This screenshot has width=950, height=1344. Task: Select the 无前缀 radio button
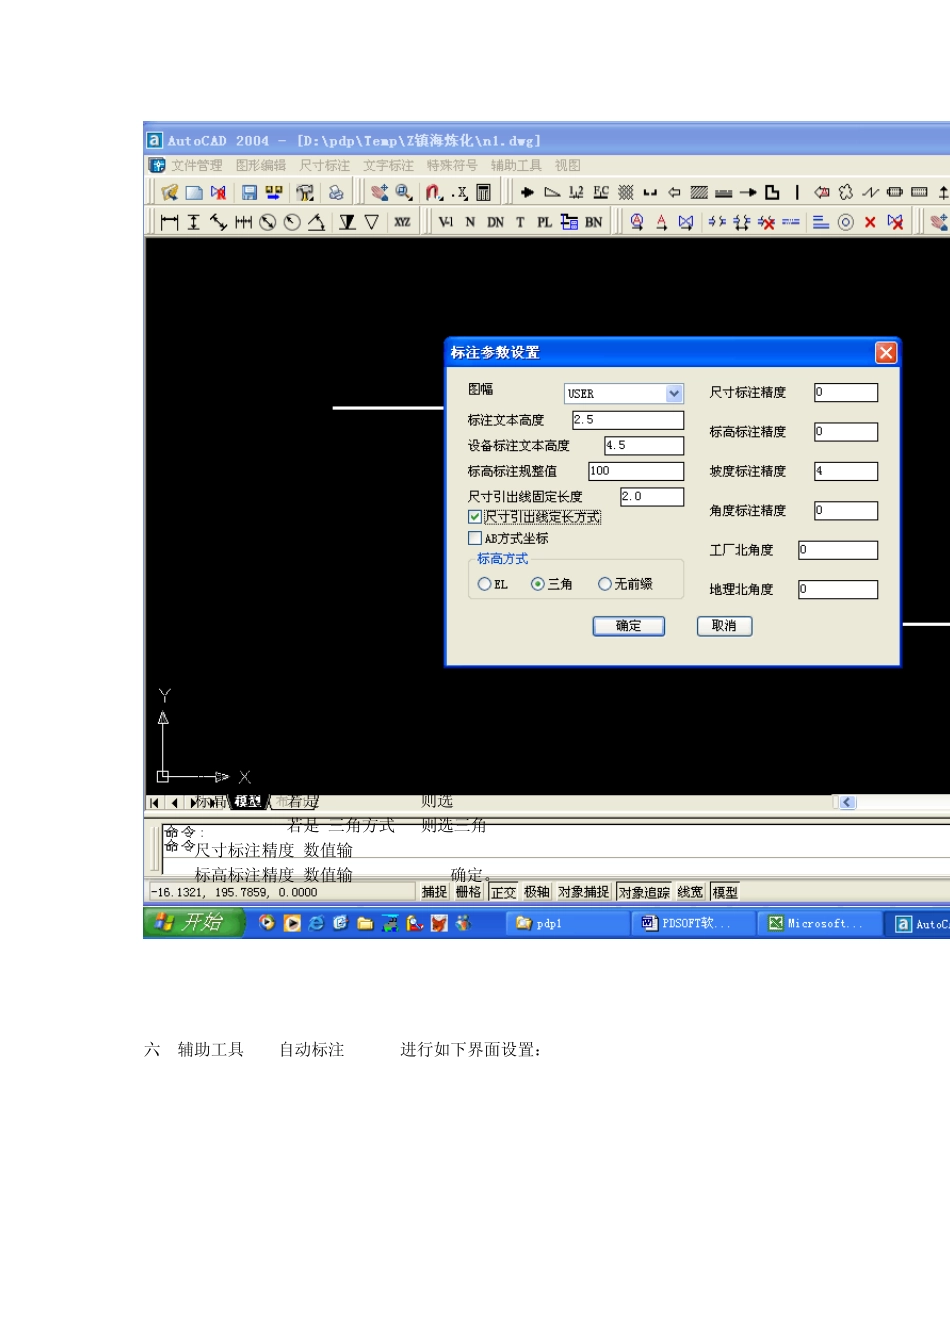[604, 584]
